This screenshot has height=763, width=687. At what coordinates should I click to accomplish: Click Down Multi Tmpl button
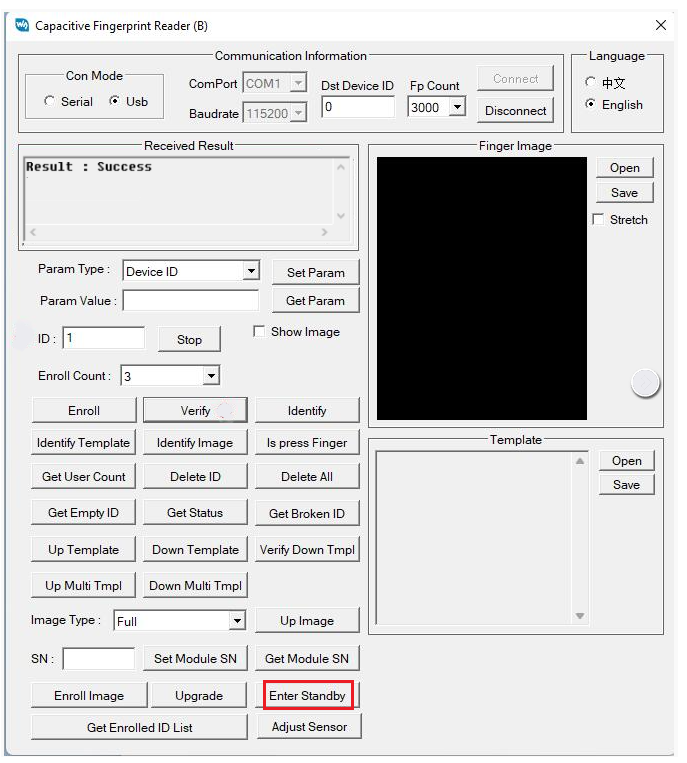click(x=195, y=585)
